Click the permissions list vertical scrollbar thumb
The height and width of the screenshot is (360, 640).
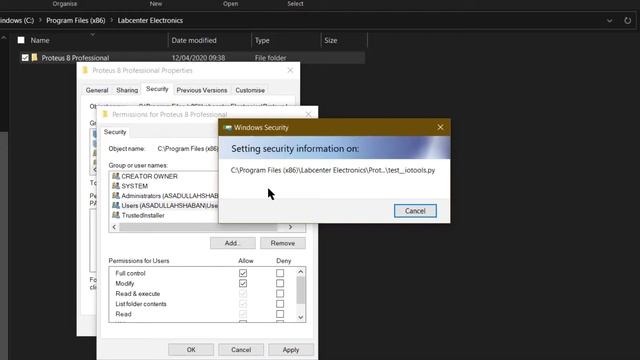[x=301, y=290]
